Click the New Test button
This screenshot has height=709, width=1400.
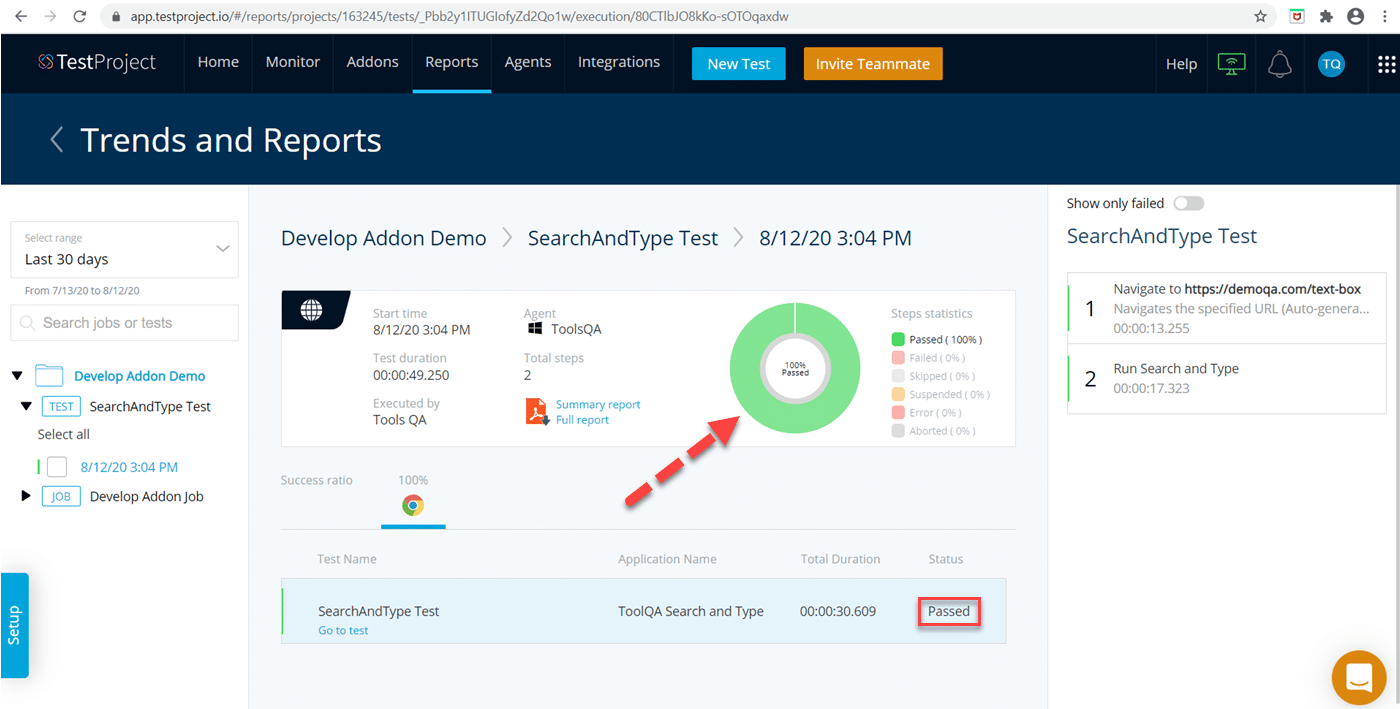pyautogui.click(x=739, y=64)
